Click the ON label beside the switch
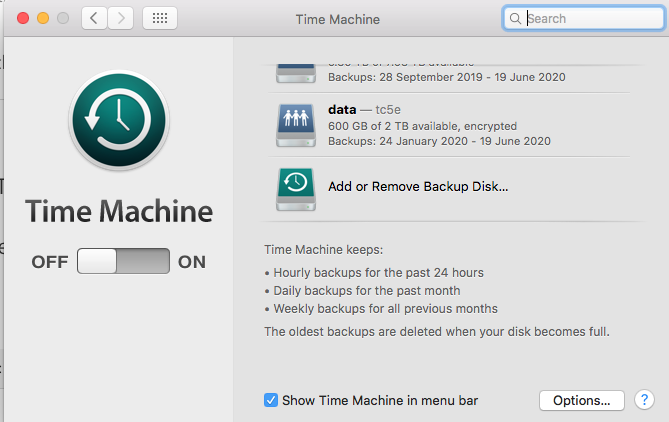 [192, 262]
